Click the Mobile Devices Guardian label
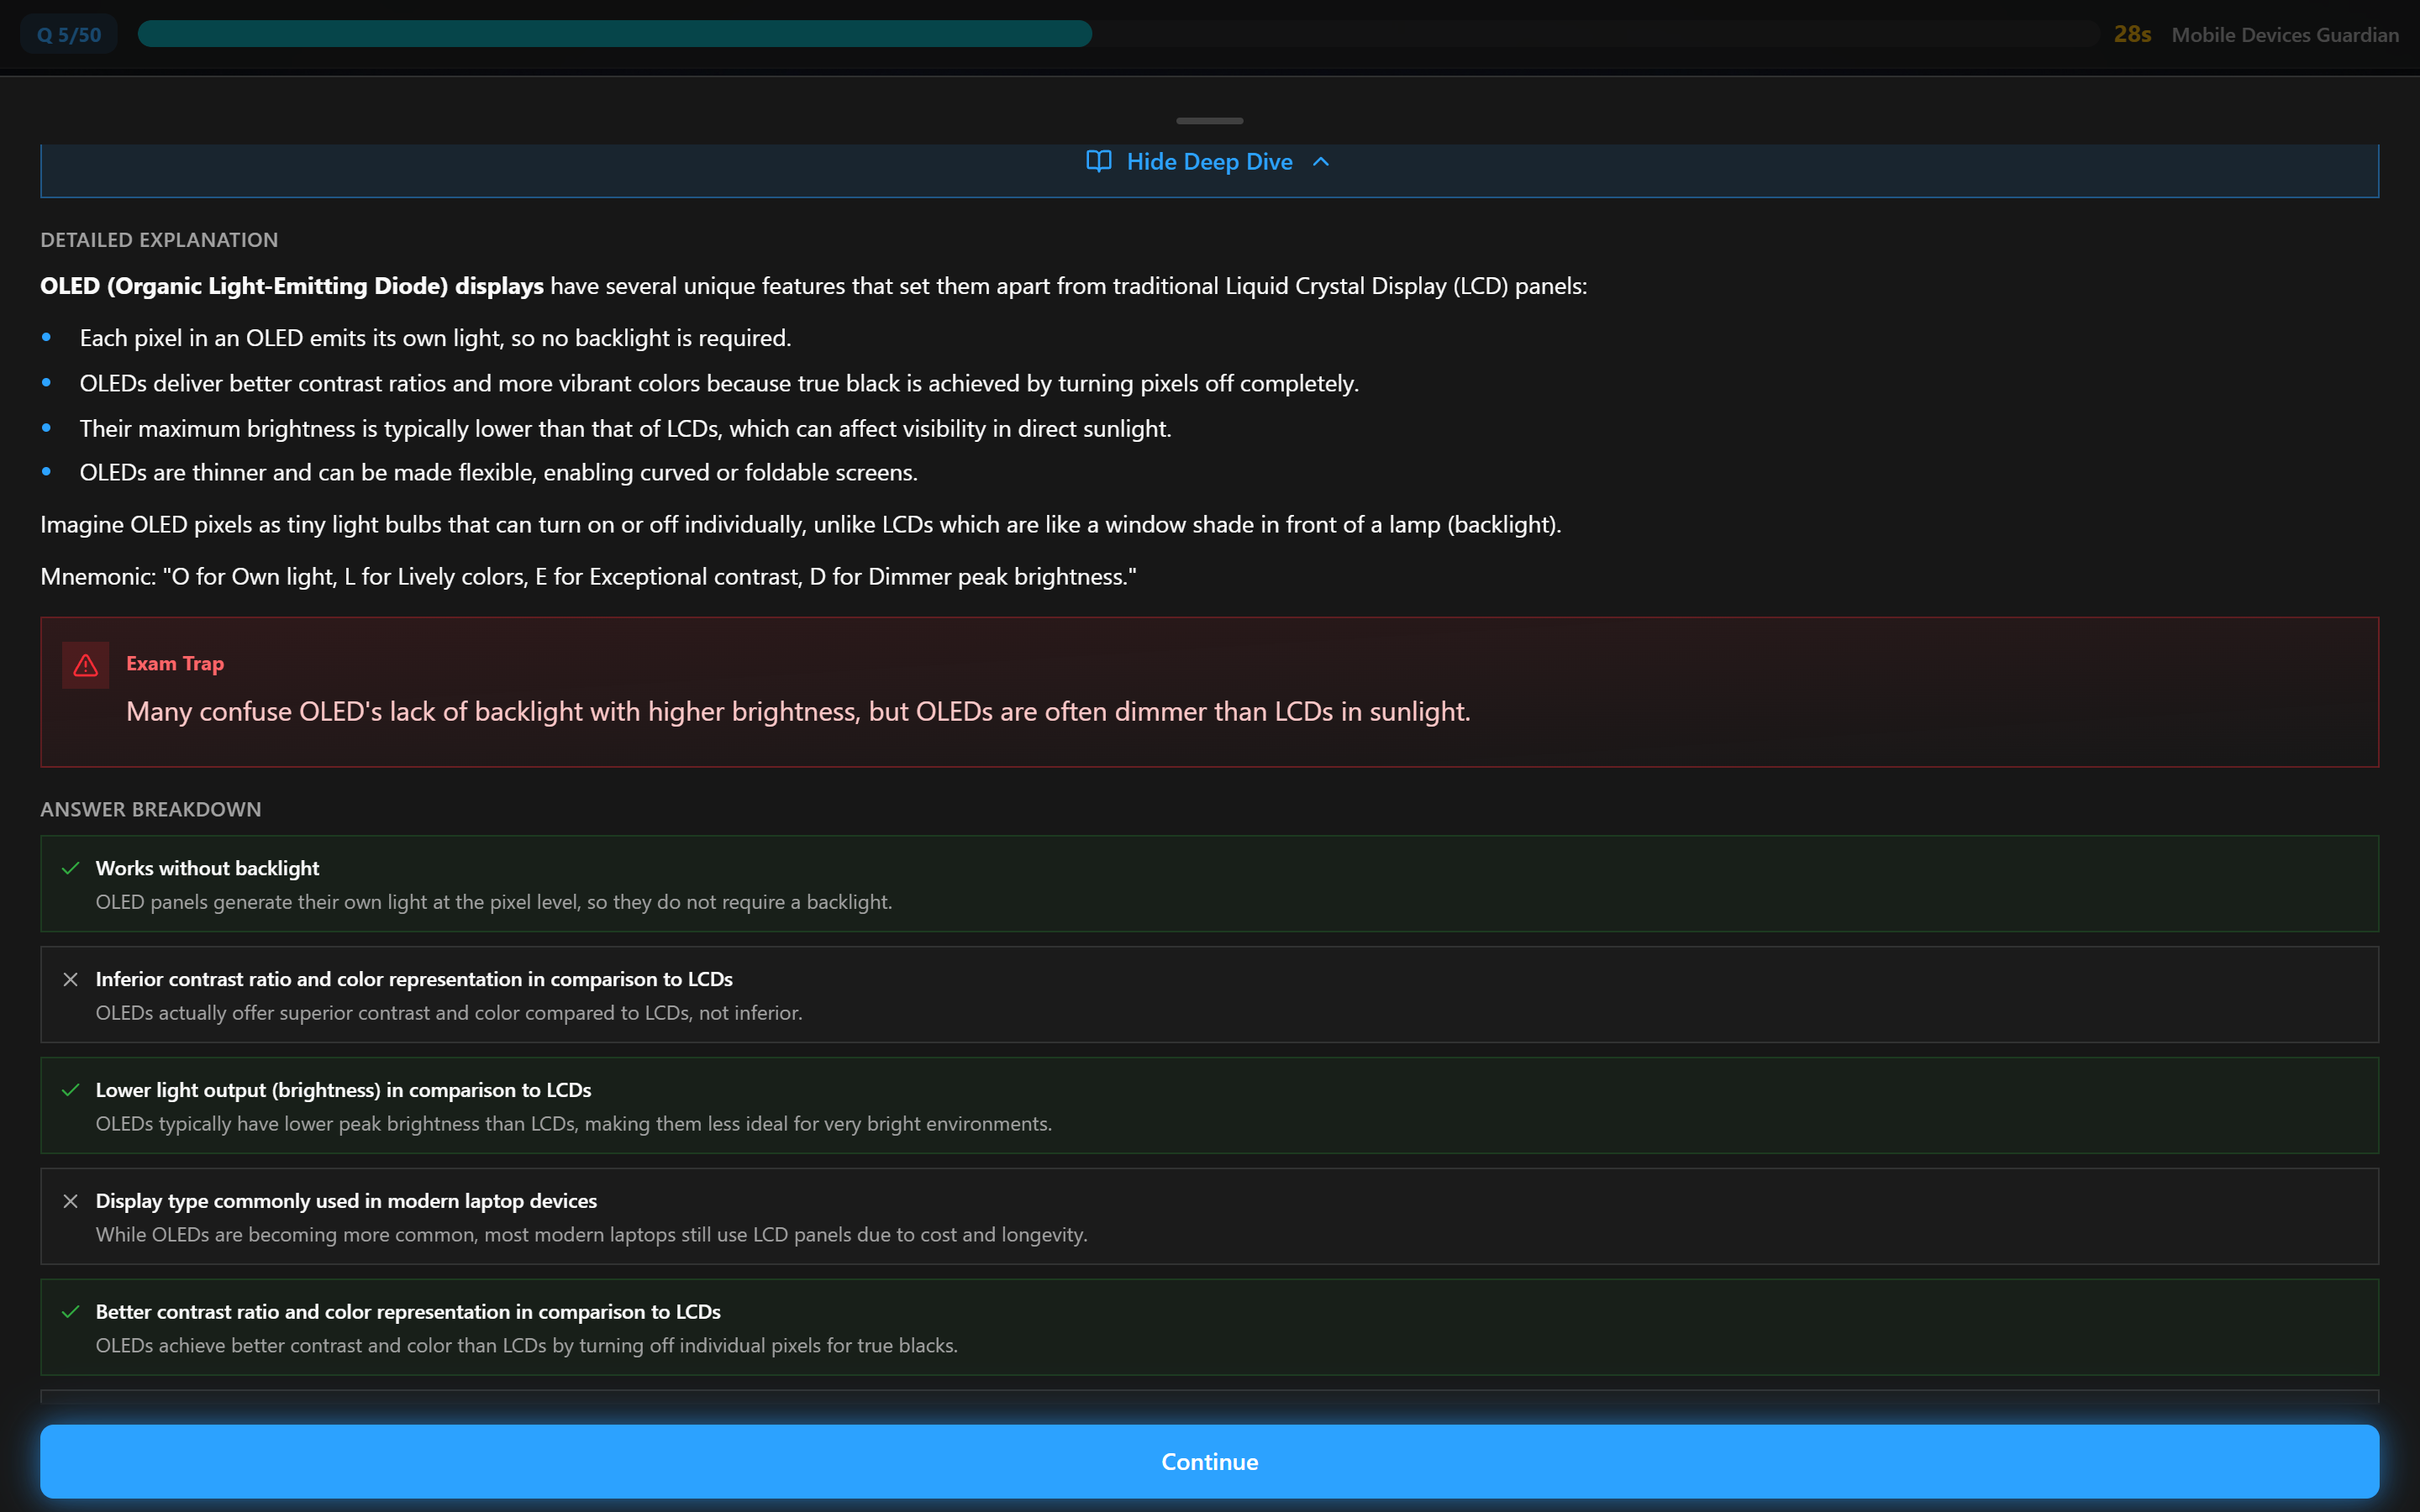Viewport: 2420px width, 1512px height. 2285,35
